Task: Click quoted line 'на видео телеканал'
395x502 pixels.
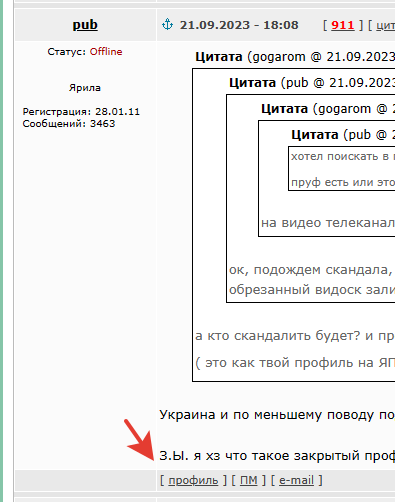Action: pyautogui.click(x=328, y=223)
